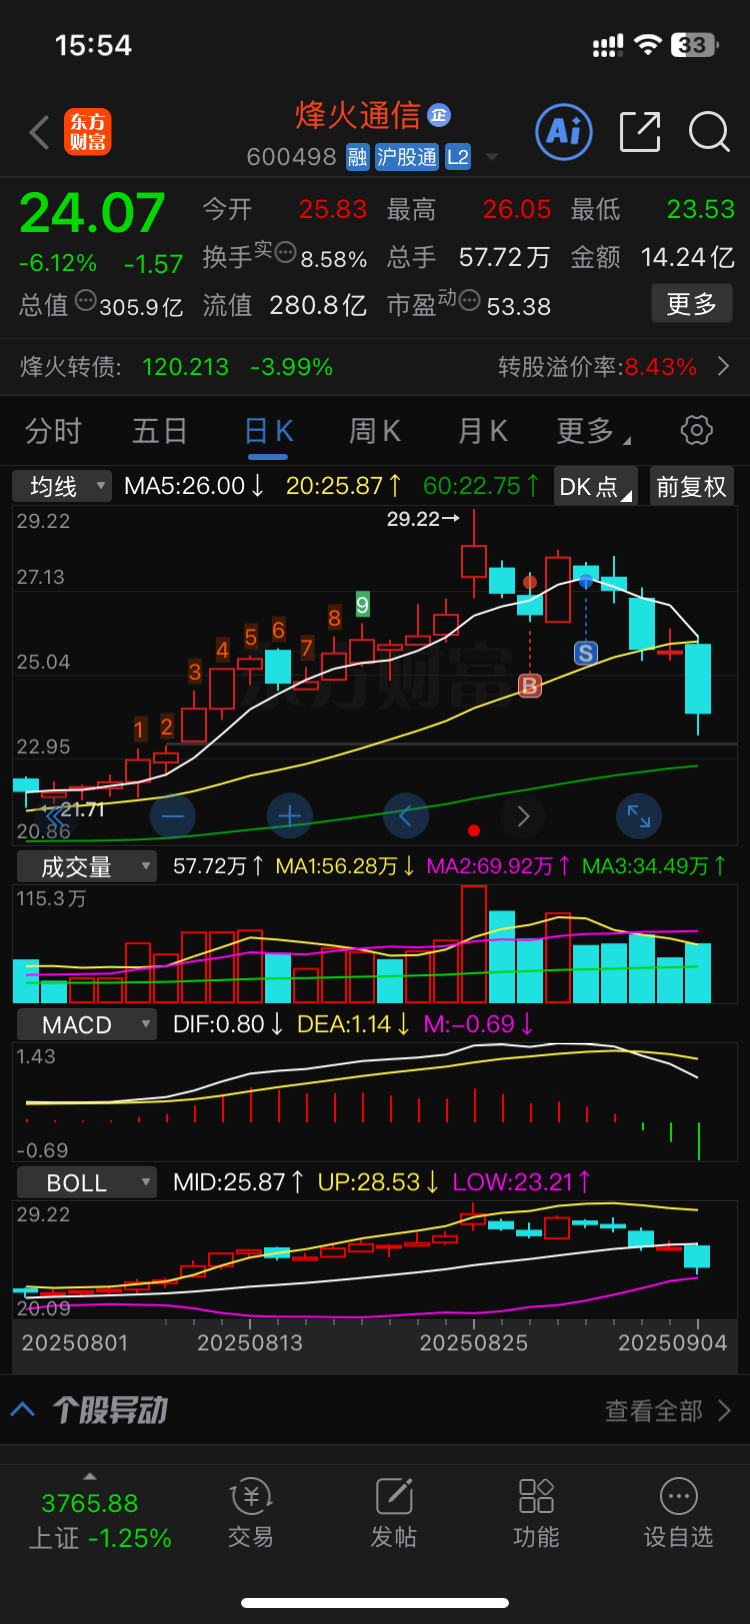
Task: Select the 日K tab
Action: tap(268, 431)
